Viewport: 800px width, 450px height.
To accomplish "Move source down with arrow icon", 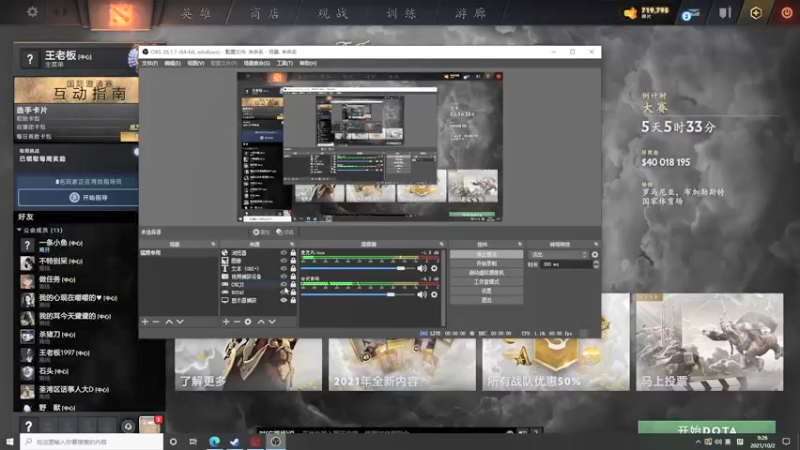I will (272, 322).
